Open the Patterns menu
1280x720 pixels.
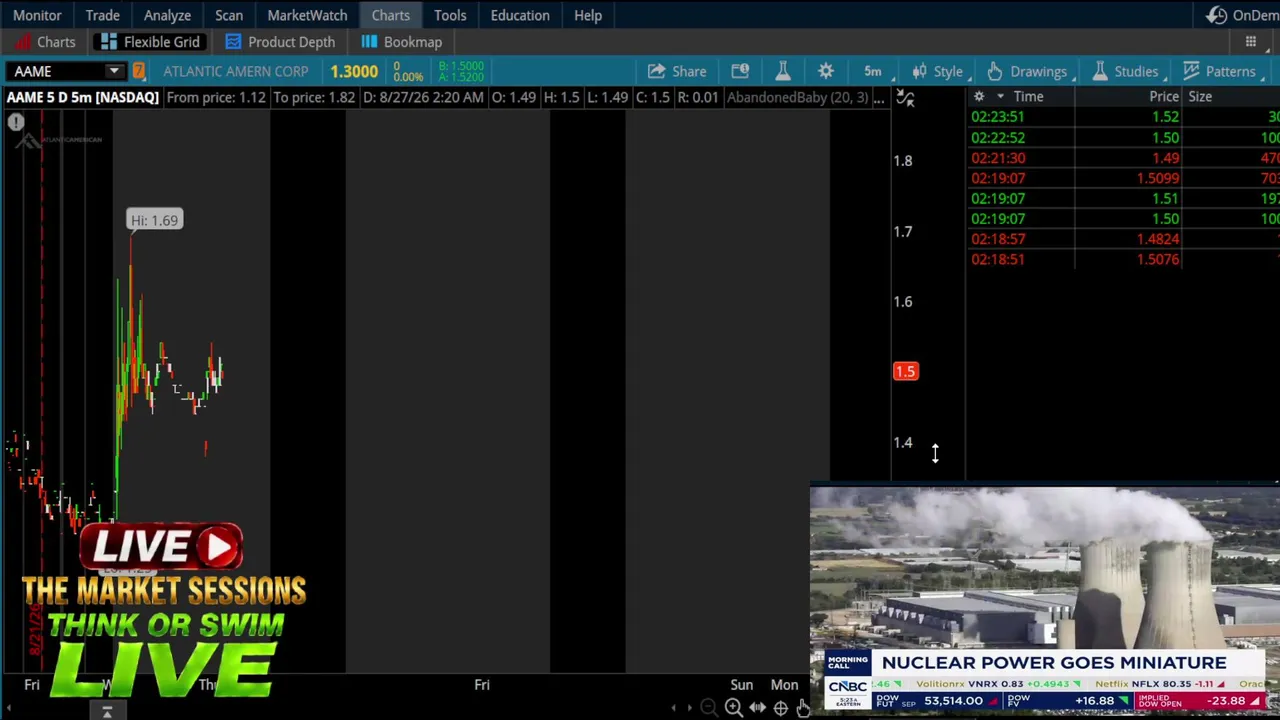pos(1219,71)
